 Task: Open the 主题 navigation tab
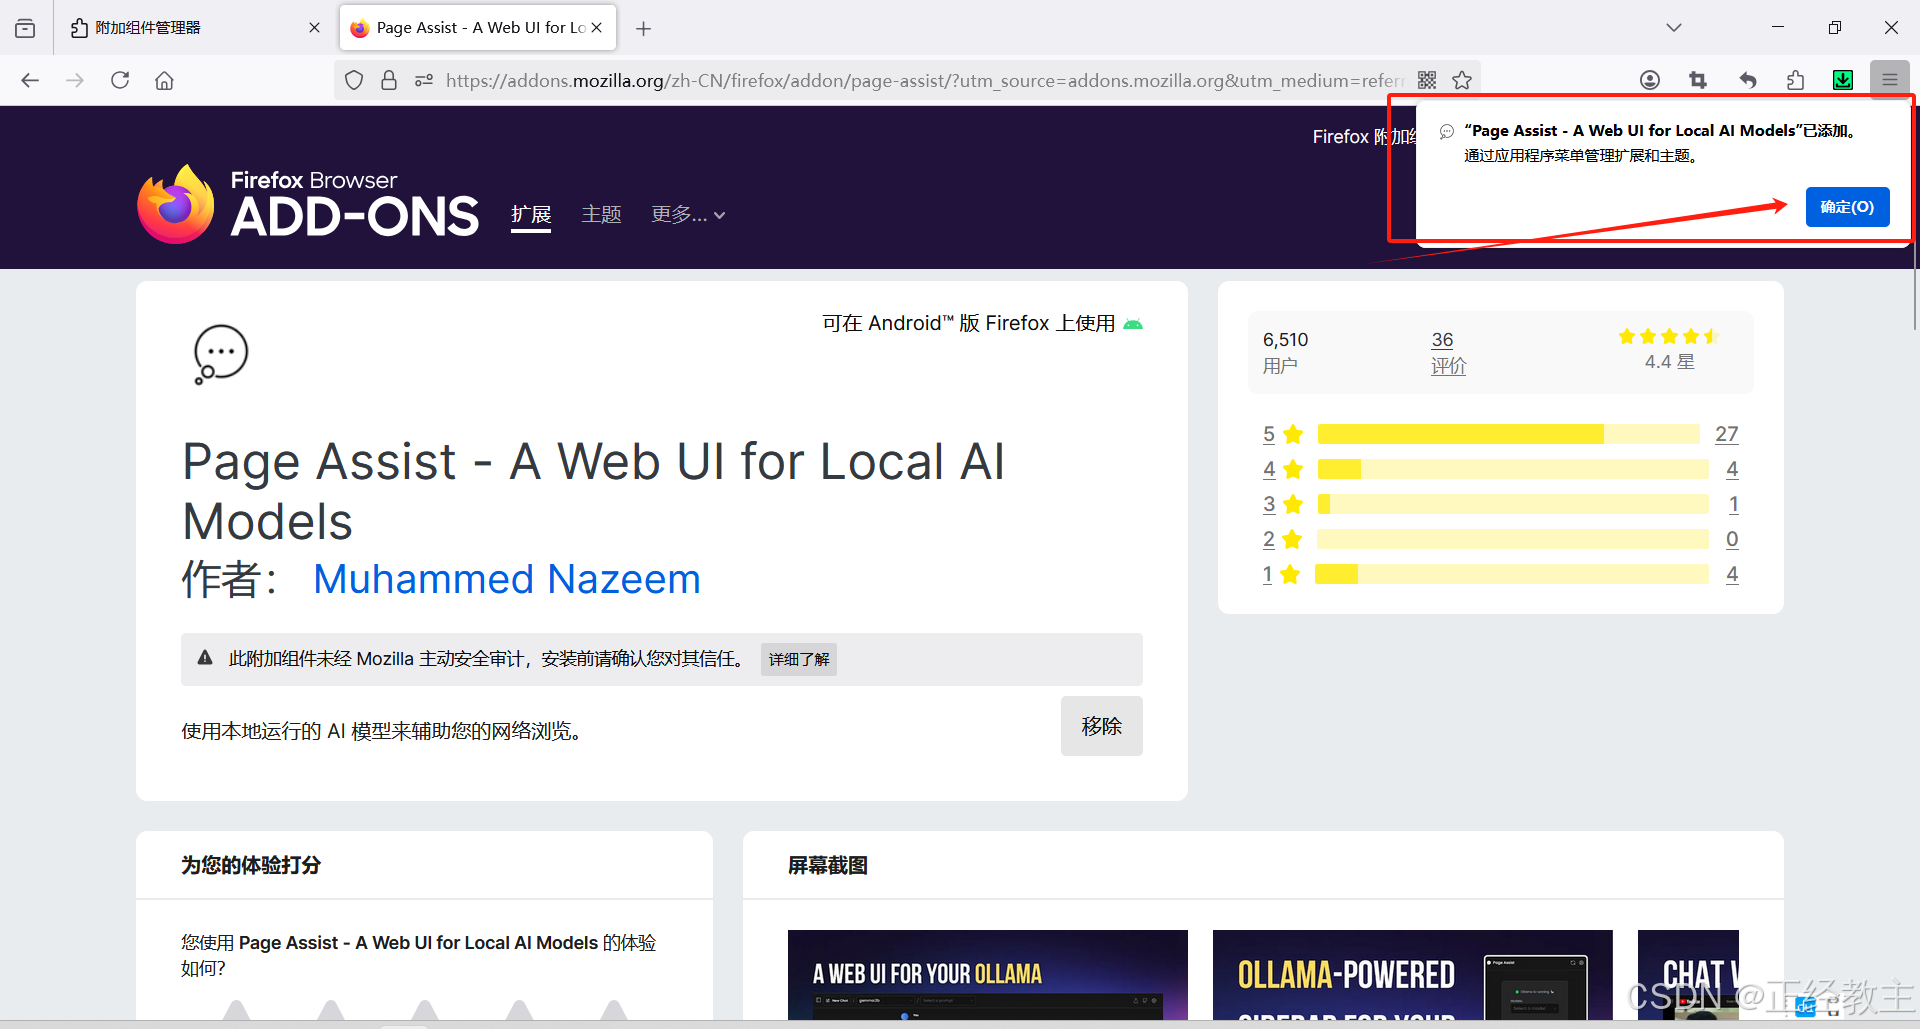pyautogui.click(x=601, y=215)
